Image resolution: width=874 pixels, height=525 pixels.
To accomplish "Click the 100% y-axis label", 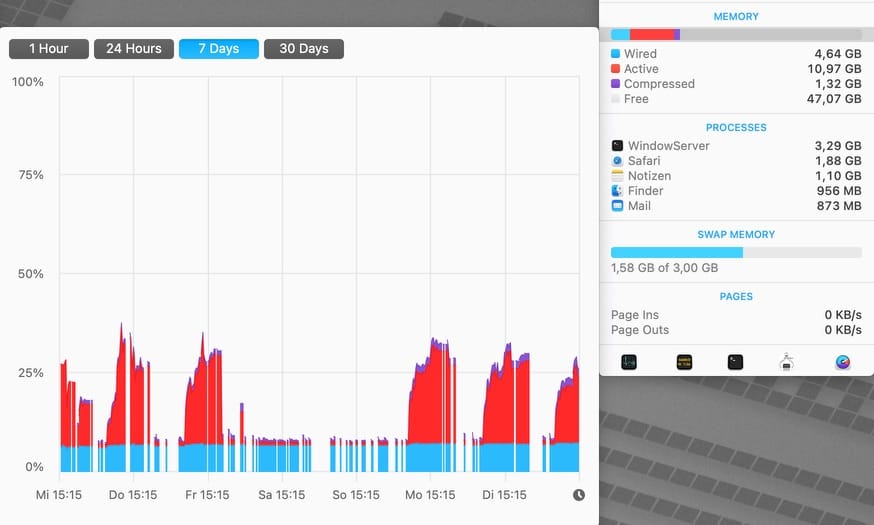I will [28, 82].
